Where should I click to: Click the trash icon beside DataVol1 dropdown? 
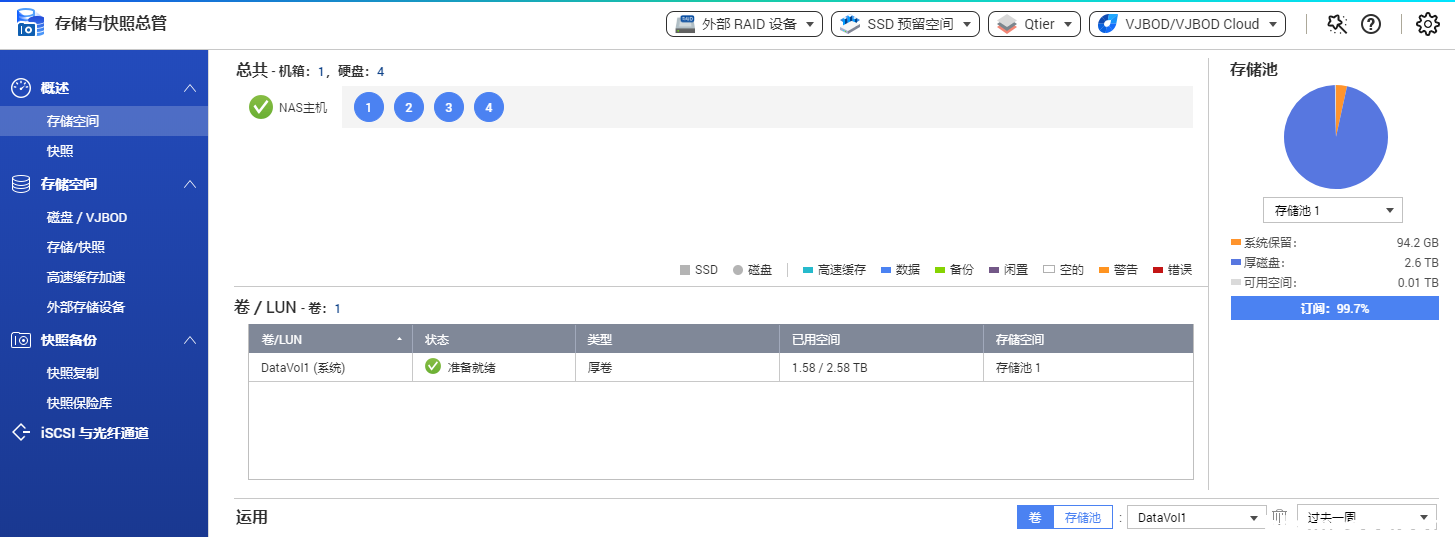tap(1279, 517)
